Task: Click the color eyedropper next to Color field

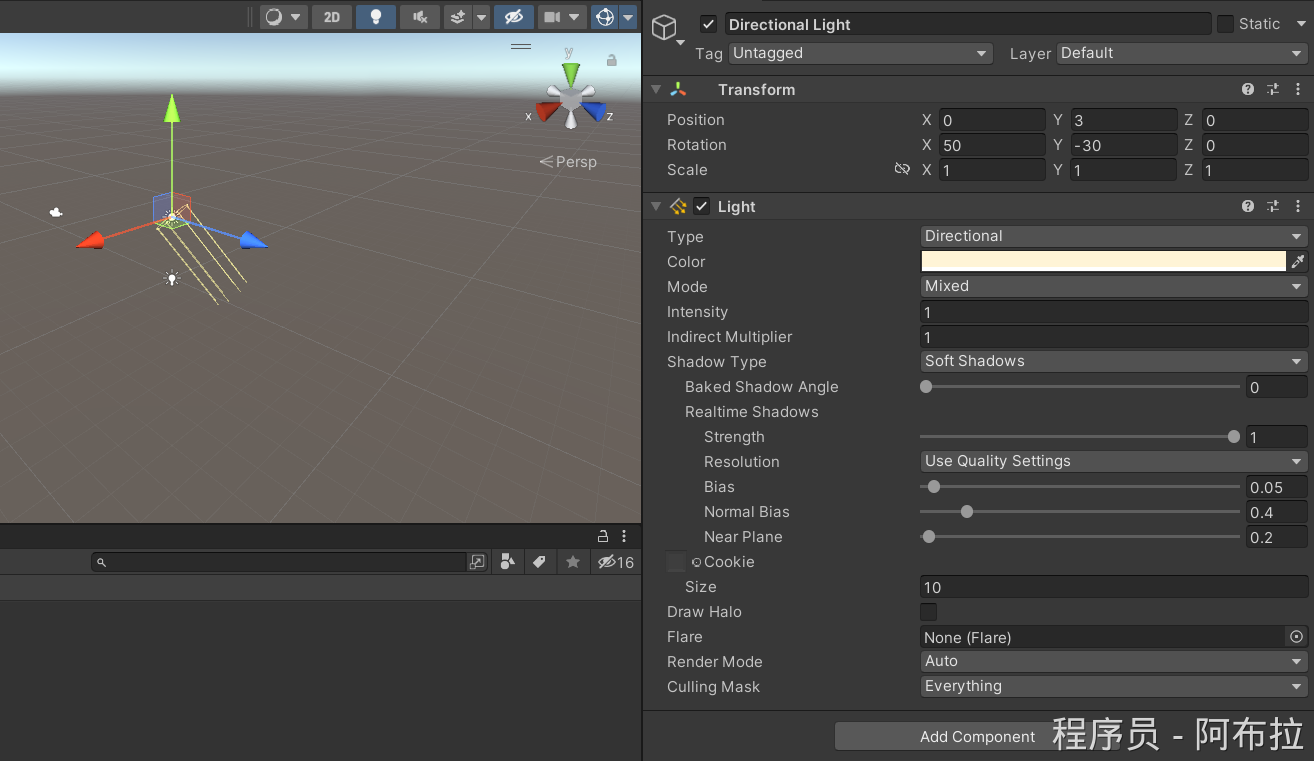Action: pyautogui.click(x=1298, y=262)
